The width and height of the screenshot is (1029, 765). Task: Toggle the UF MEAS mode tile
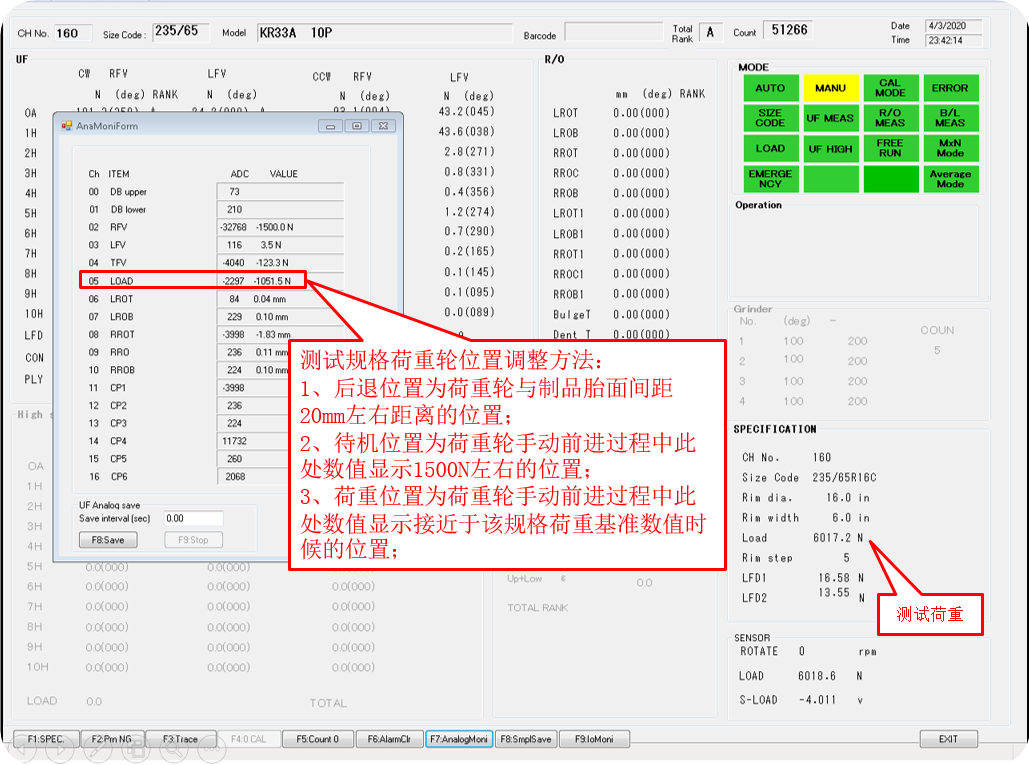pos(830,118)
